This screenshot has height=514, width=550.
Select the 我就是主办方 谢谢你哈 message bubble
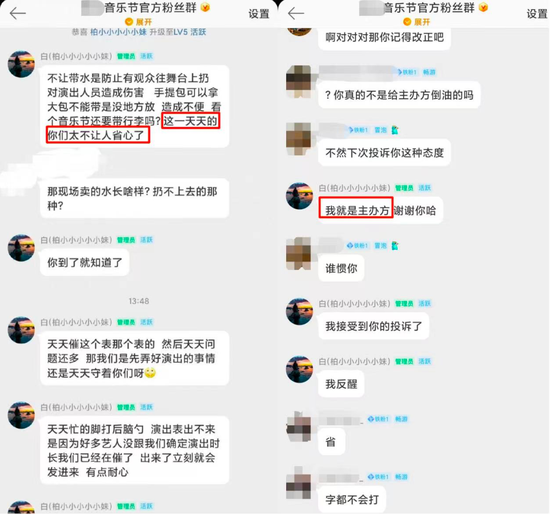pos(381,211)
